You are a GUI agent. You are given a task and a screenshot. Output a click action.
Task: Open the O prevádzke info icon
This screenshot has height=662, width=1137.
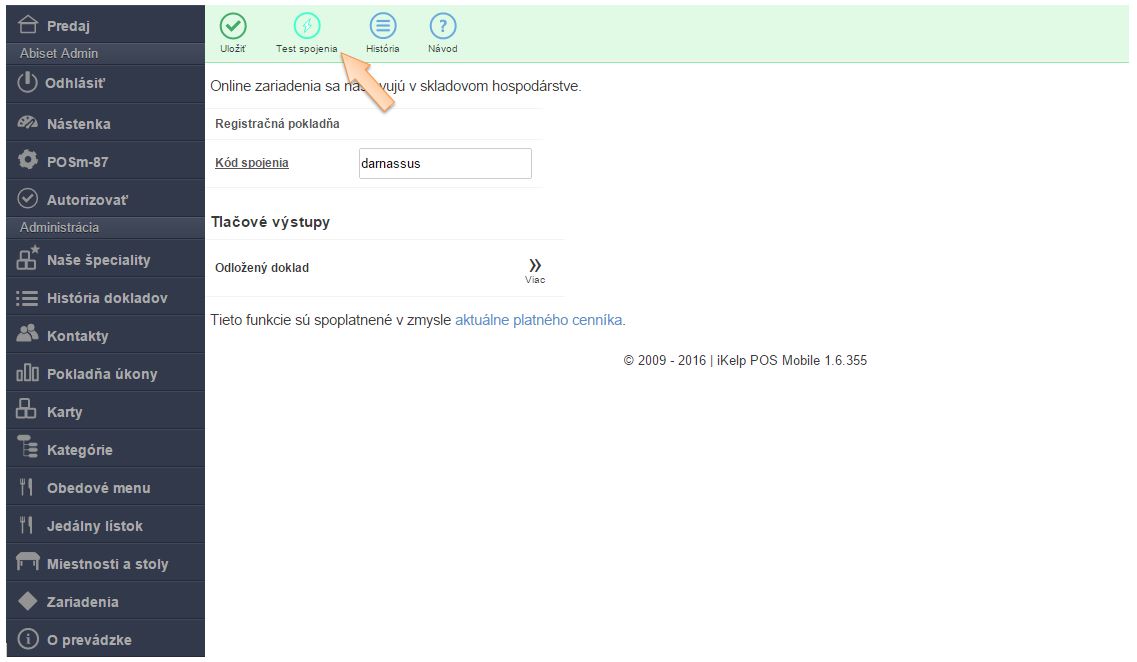click(28, 639)
